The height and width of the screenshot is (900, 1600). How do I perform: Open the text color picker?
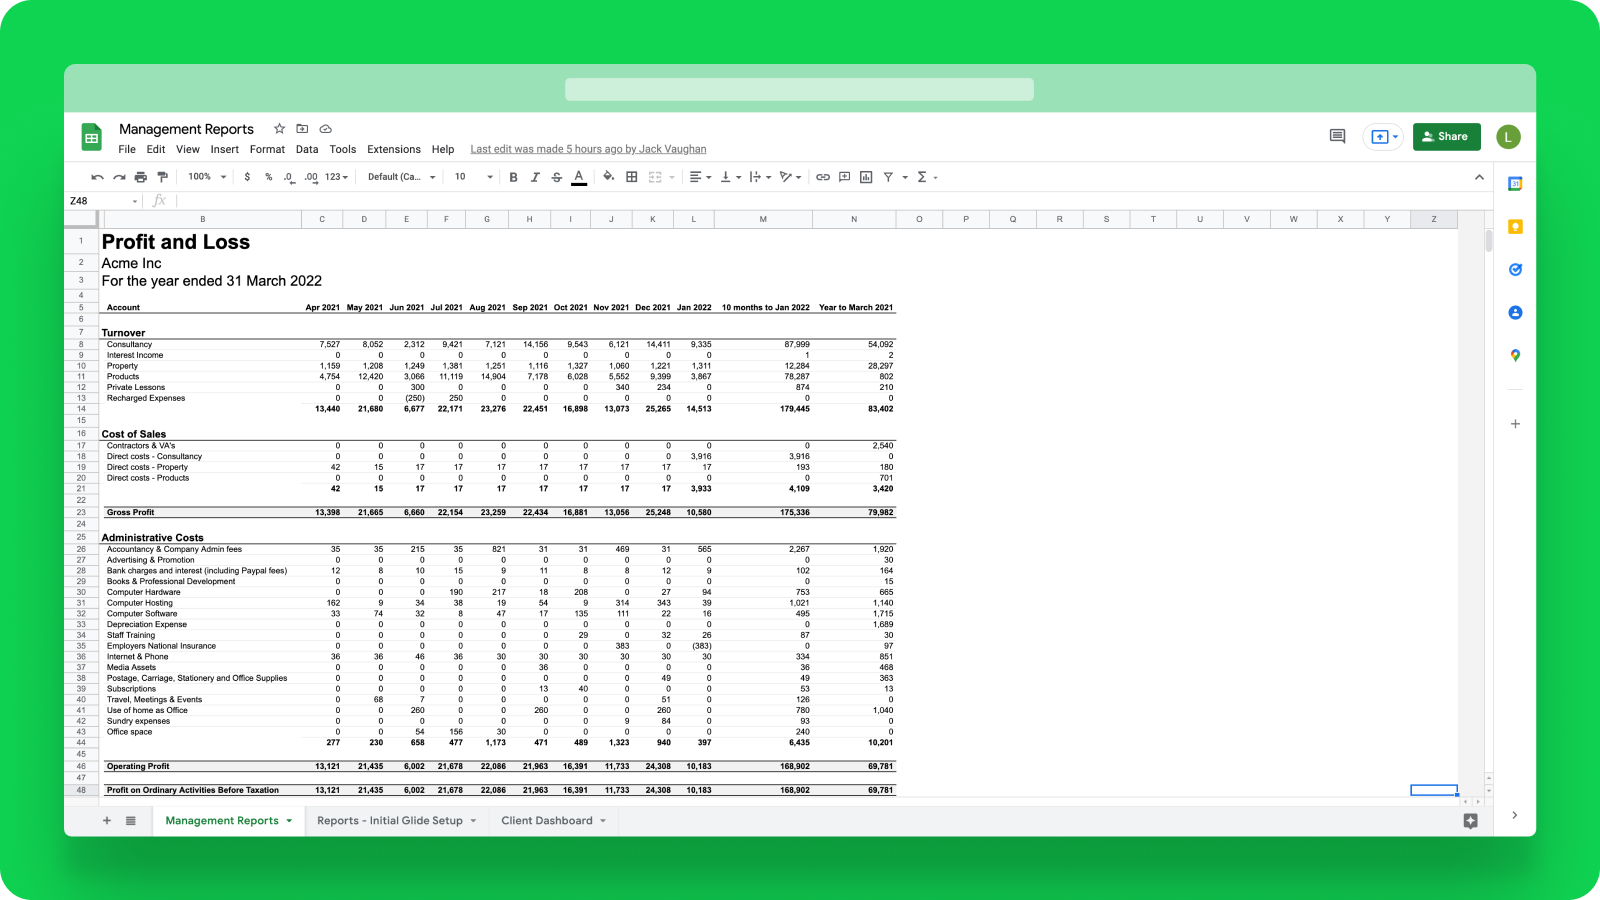(x=579, y=177)
